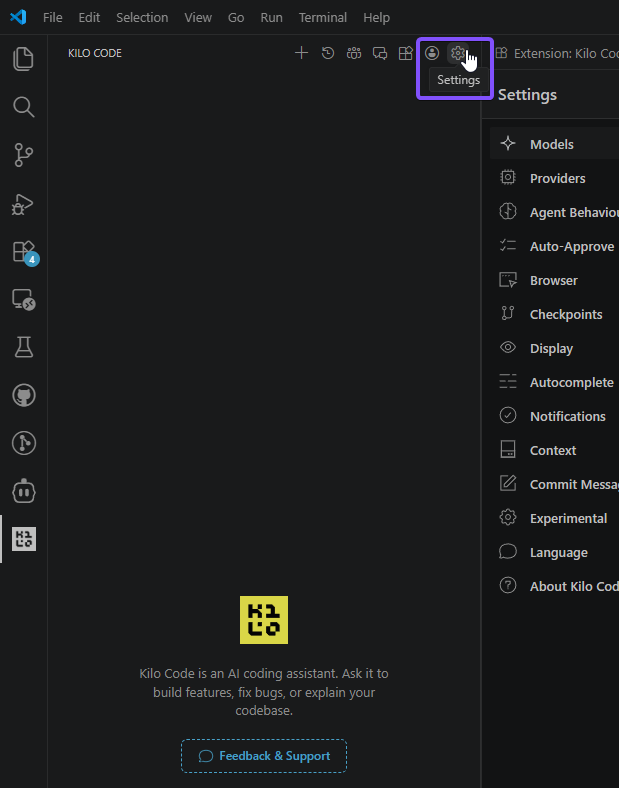This screenshot has width=619, height=788.
Task: Select Providers settings section
Action: pyautogui.click(x=555, y=178)
